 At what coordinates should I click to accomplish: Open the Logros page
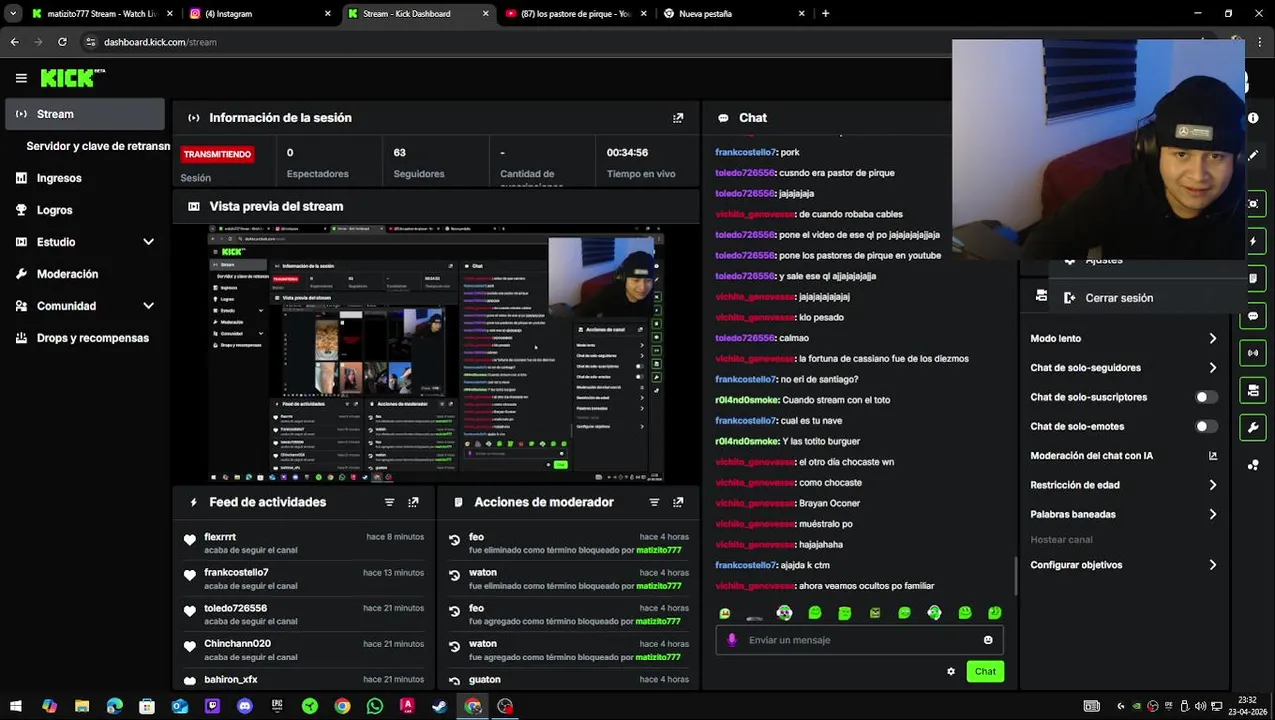click(x=54, y=210)
